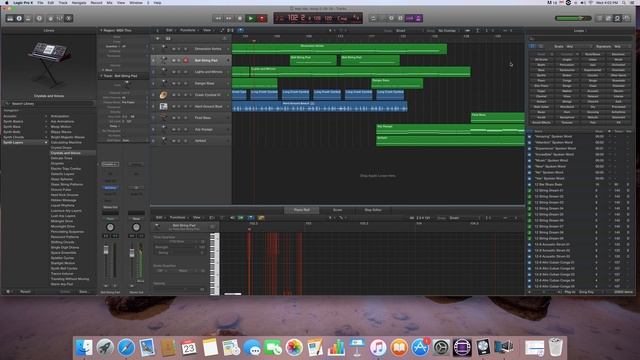The width and height of the screenshot is (640, 360).
Task: Mute the Arp Arpeggi track
Action: pyautogui.click(x=173, y=129)
